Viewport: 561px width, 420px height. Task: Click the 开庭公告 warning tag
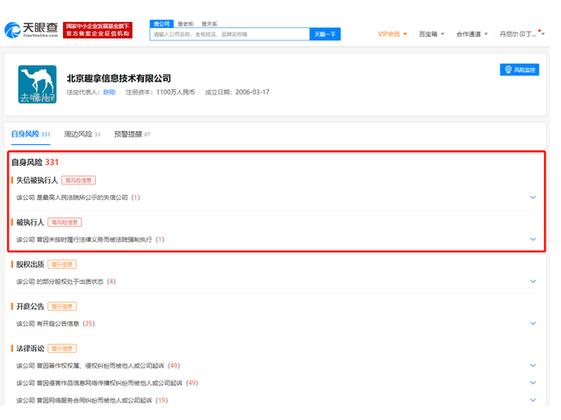(x=62, y=306)
